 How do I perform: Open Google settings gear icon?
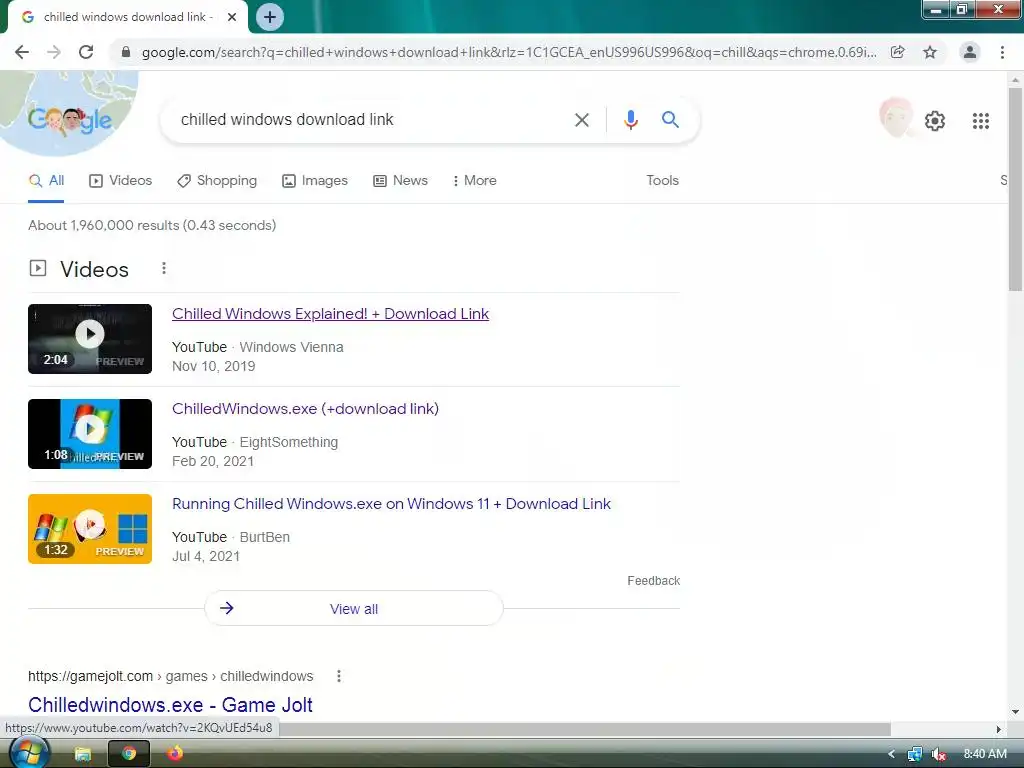pyautogui.click(x=935, y=121)
